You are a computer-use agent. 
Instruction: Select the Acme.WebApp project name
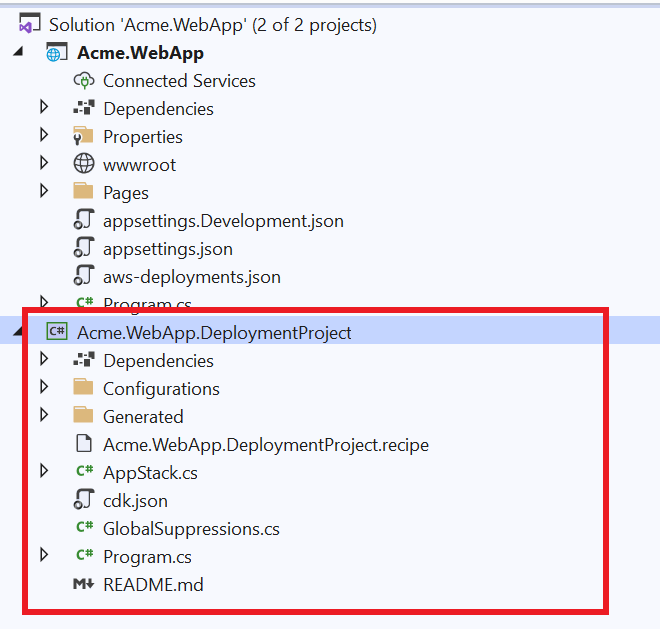[x=140, y=53]
